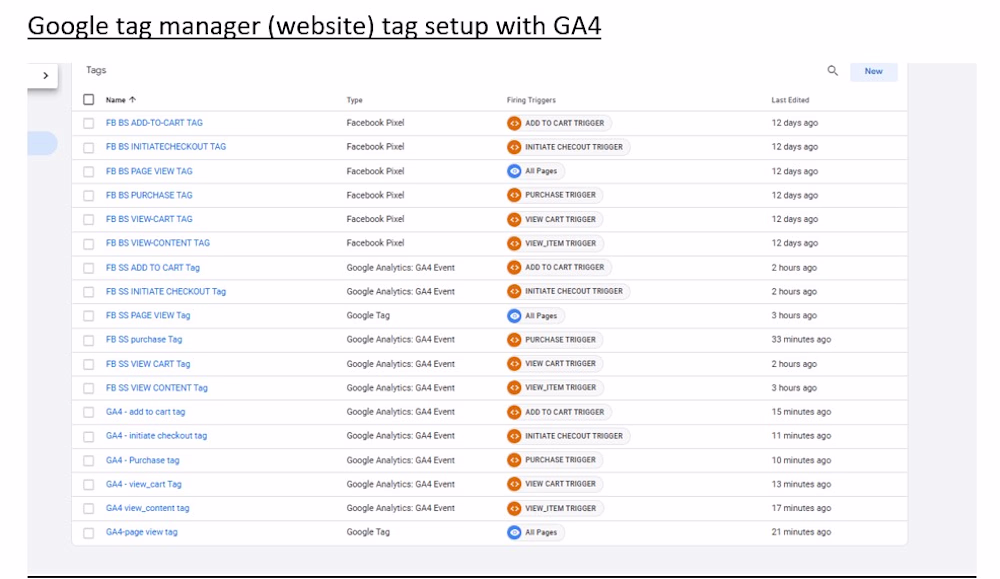Check the FB BS ADD-TO-CART TAG row checkbox
1000x579 pixels.
click(x=89, y=123)
